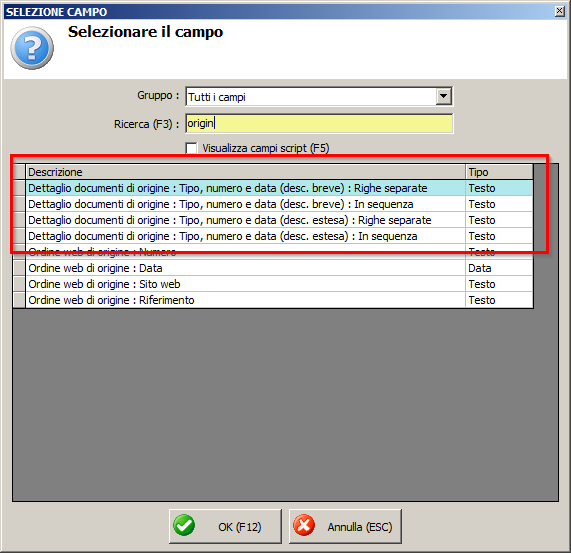Select row desc. estesa In sequenza
571x553 pixels.
[x=279, y=236]
